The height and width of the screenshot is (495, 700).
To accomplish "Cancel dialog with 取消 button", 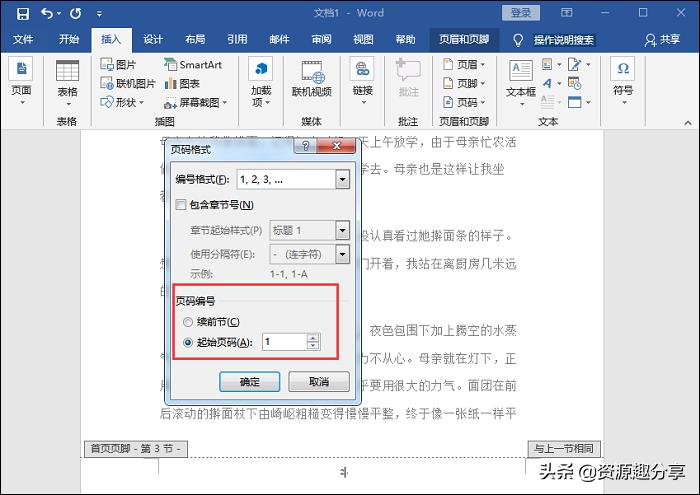I will tap(319, 382).
